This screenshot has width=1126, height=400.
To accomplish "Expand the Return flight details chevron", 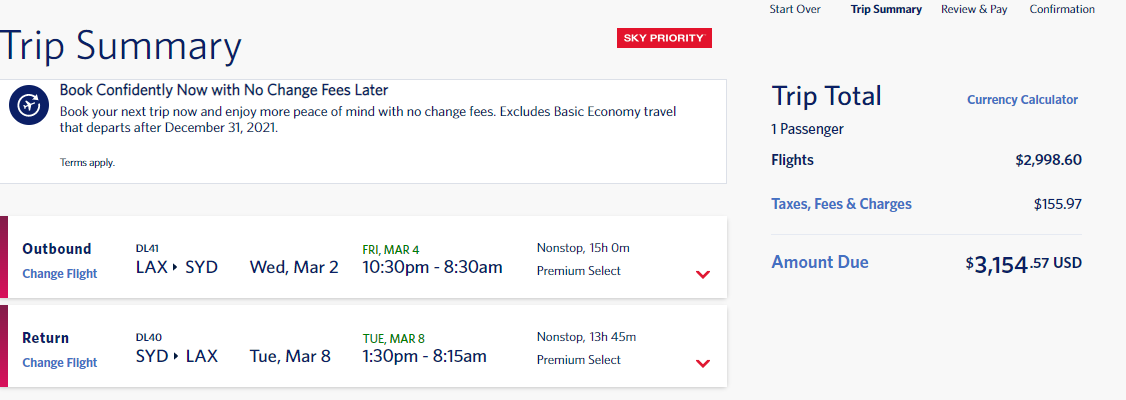I will coord(703,363).
